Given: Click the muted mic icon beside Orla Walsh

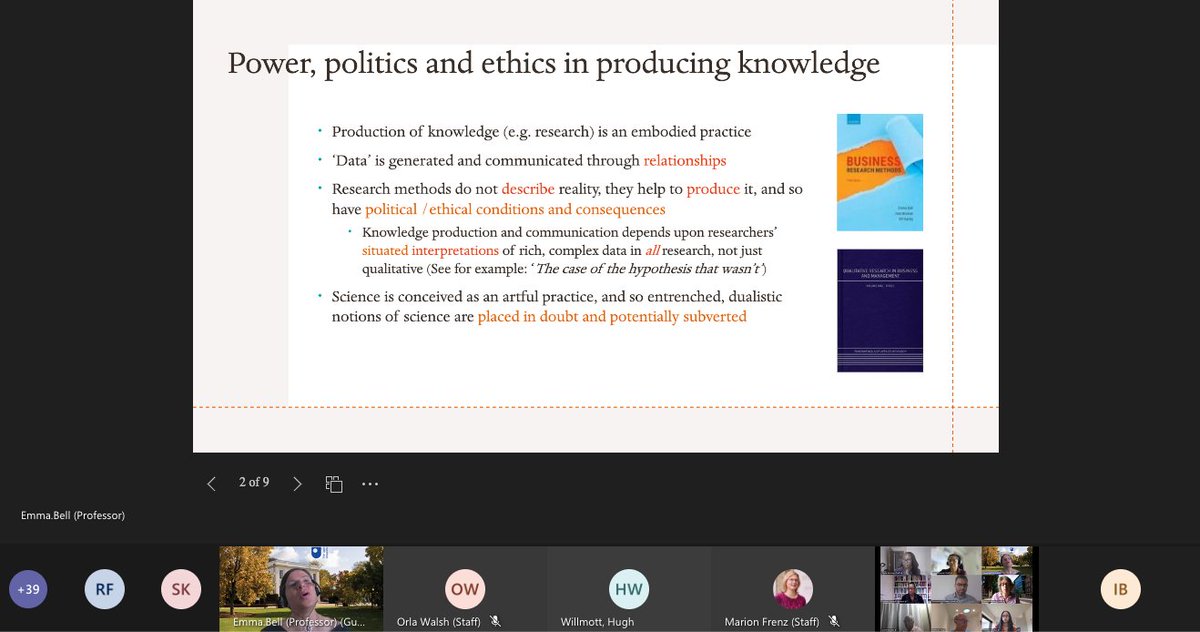Looking at the screenshot, I should (x=495, y=622).
